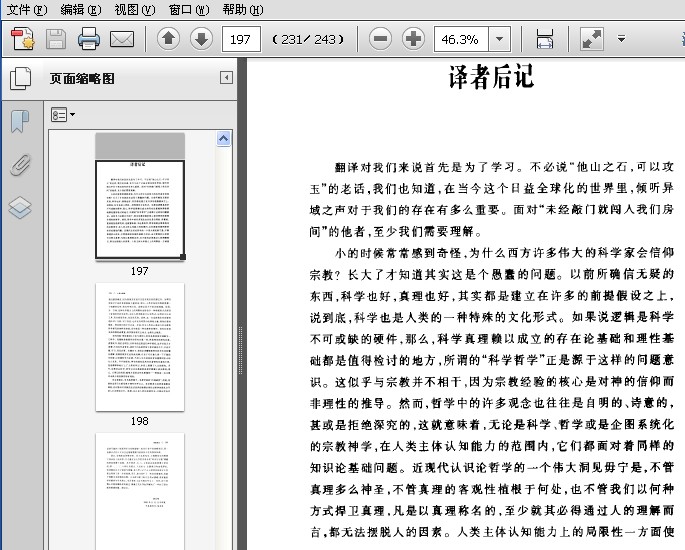Toggle the Page Thumbnails panel button
685x550 pixels.
pyautogui.click(x=20, y=78)
